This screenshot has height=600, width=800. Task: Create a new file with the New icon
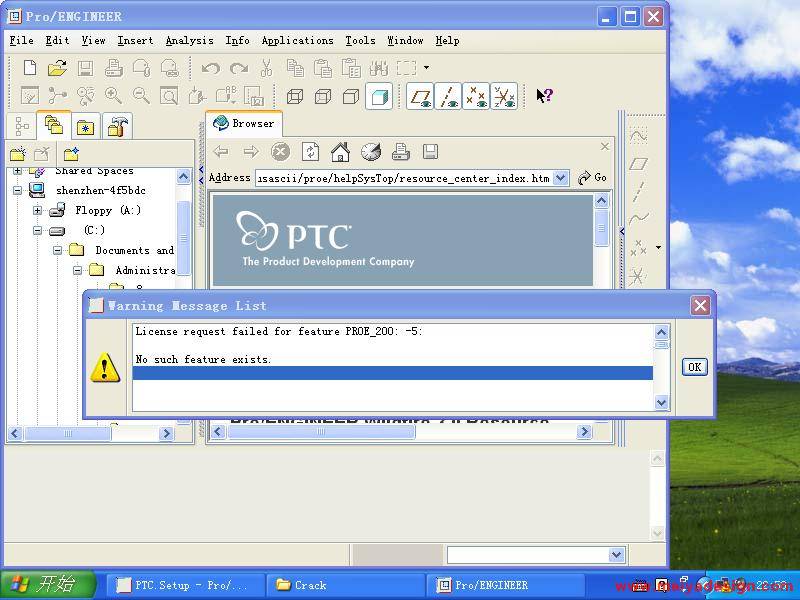pyautogui.click(x=30, y=68)
